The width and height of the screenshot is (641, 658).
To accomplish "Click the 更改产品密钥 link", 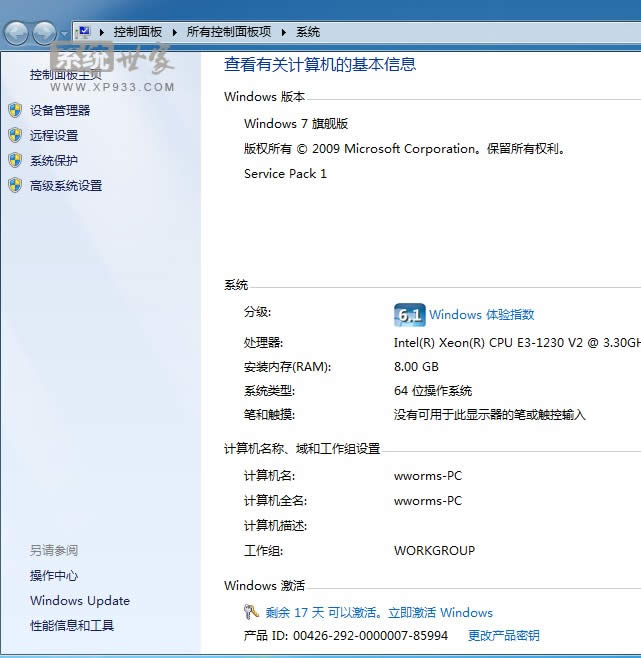I will point(503,636).
